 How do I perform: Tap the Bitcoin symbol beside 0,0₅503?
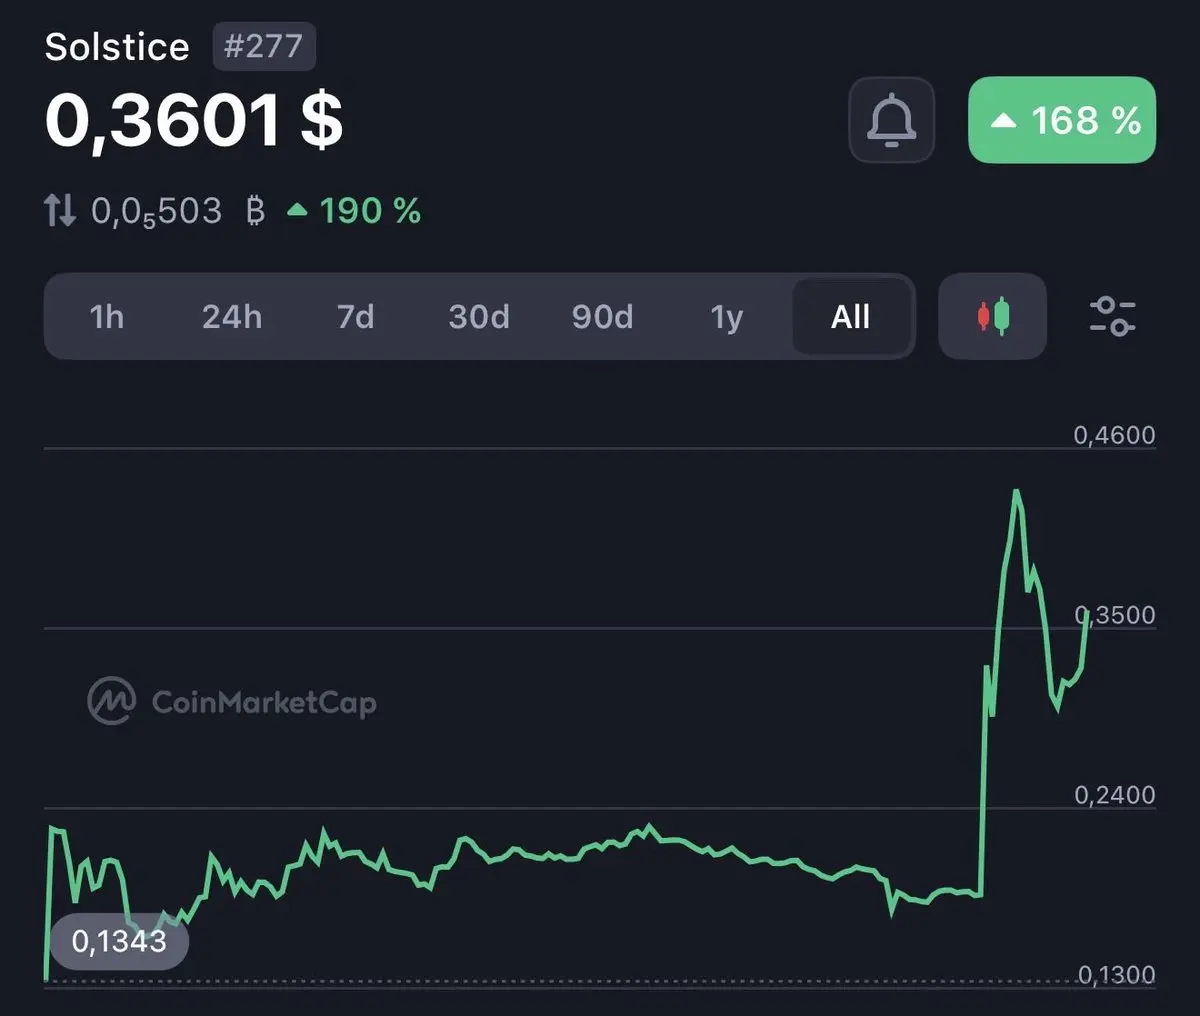coord(255,211)
